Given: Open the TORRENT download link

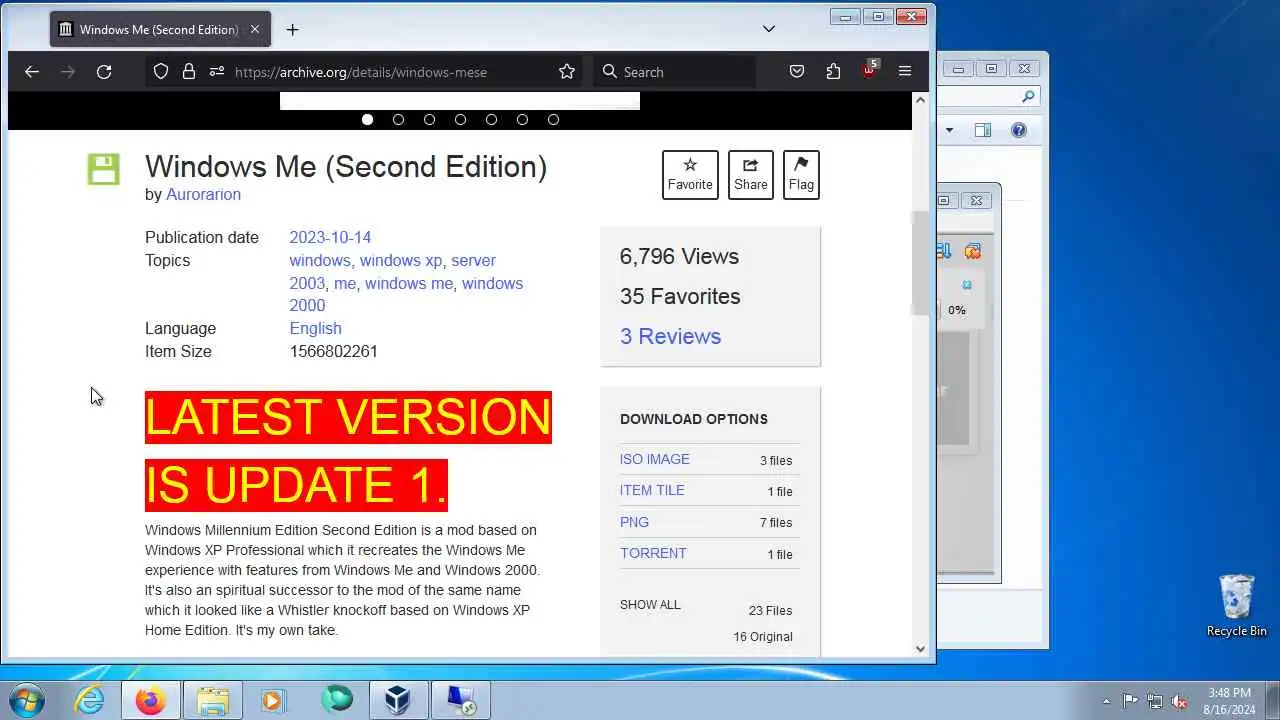Looking at the screenshot, I should pyautogui.click(x=653, y=553).
